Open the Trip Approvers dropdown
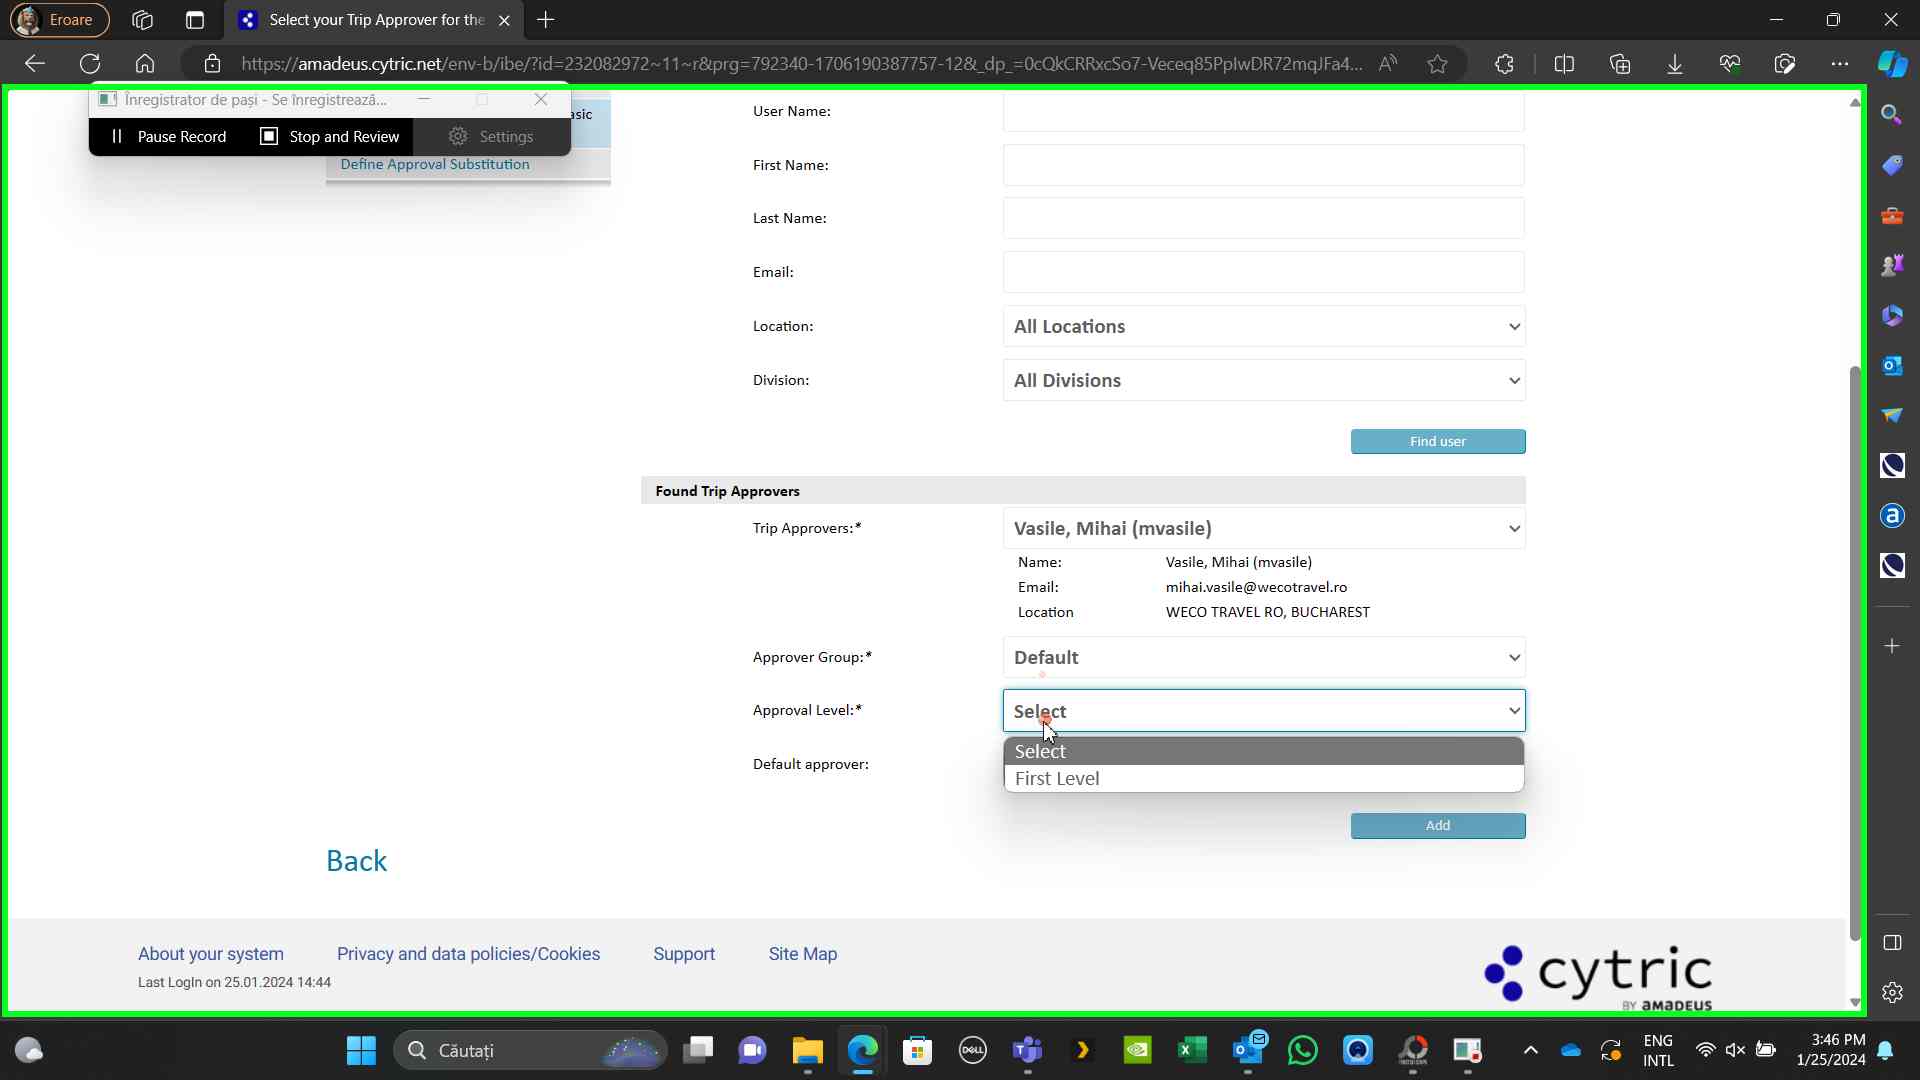Screen dimensions: 1920x1080 [x=1263, y=529]
